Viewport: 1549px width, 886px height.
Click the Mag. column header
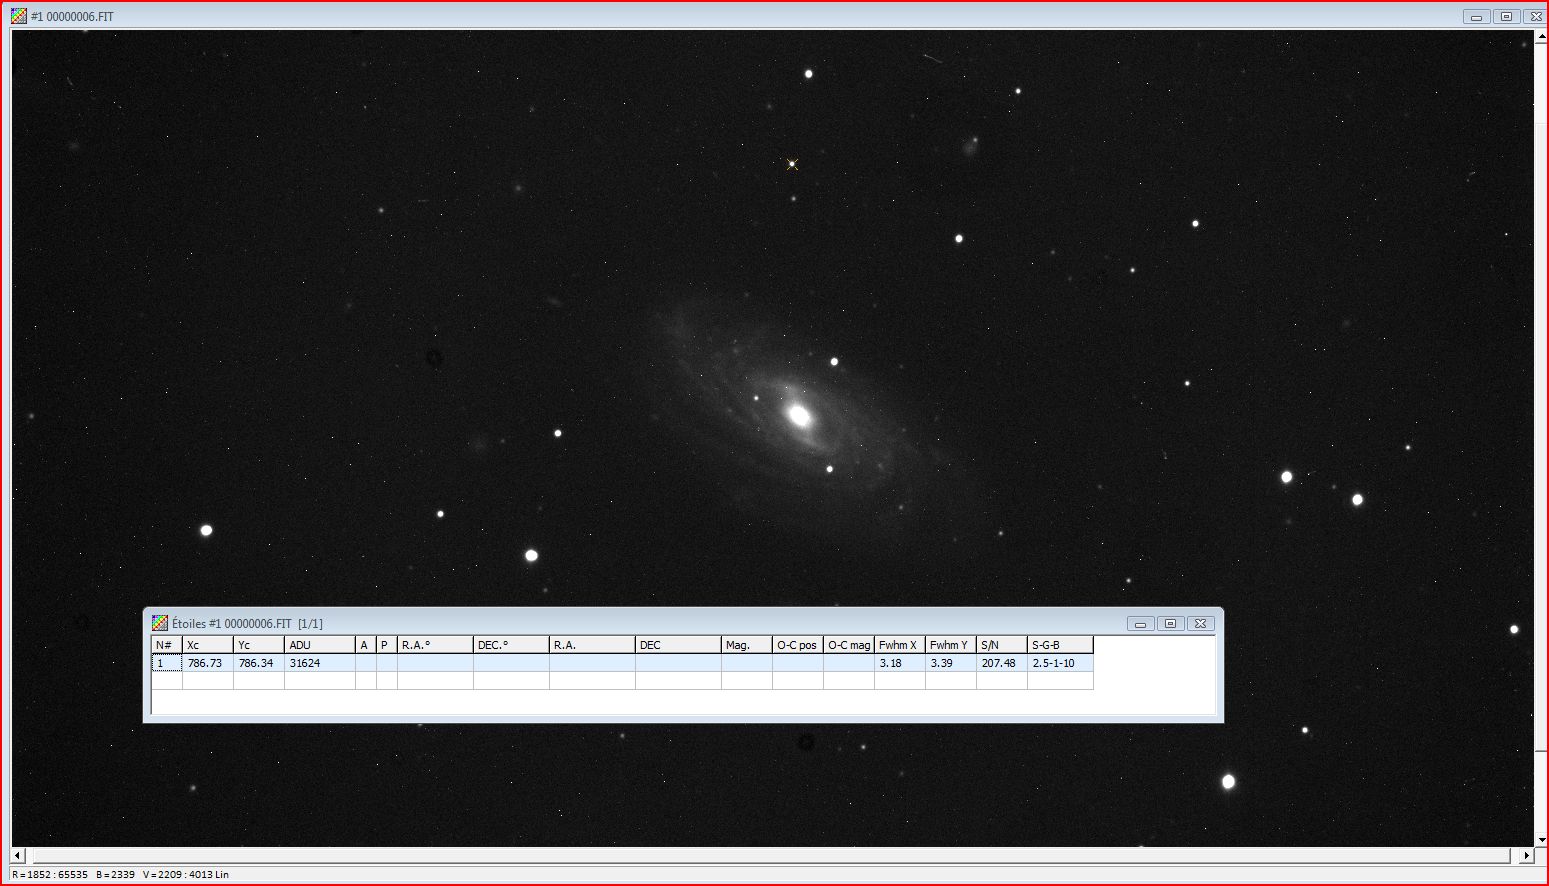pyautogui.click(x=747, y=645)
